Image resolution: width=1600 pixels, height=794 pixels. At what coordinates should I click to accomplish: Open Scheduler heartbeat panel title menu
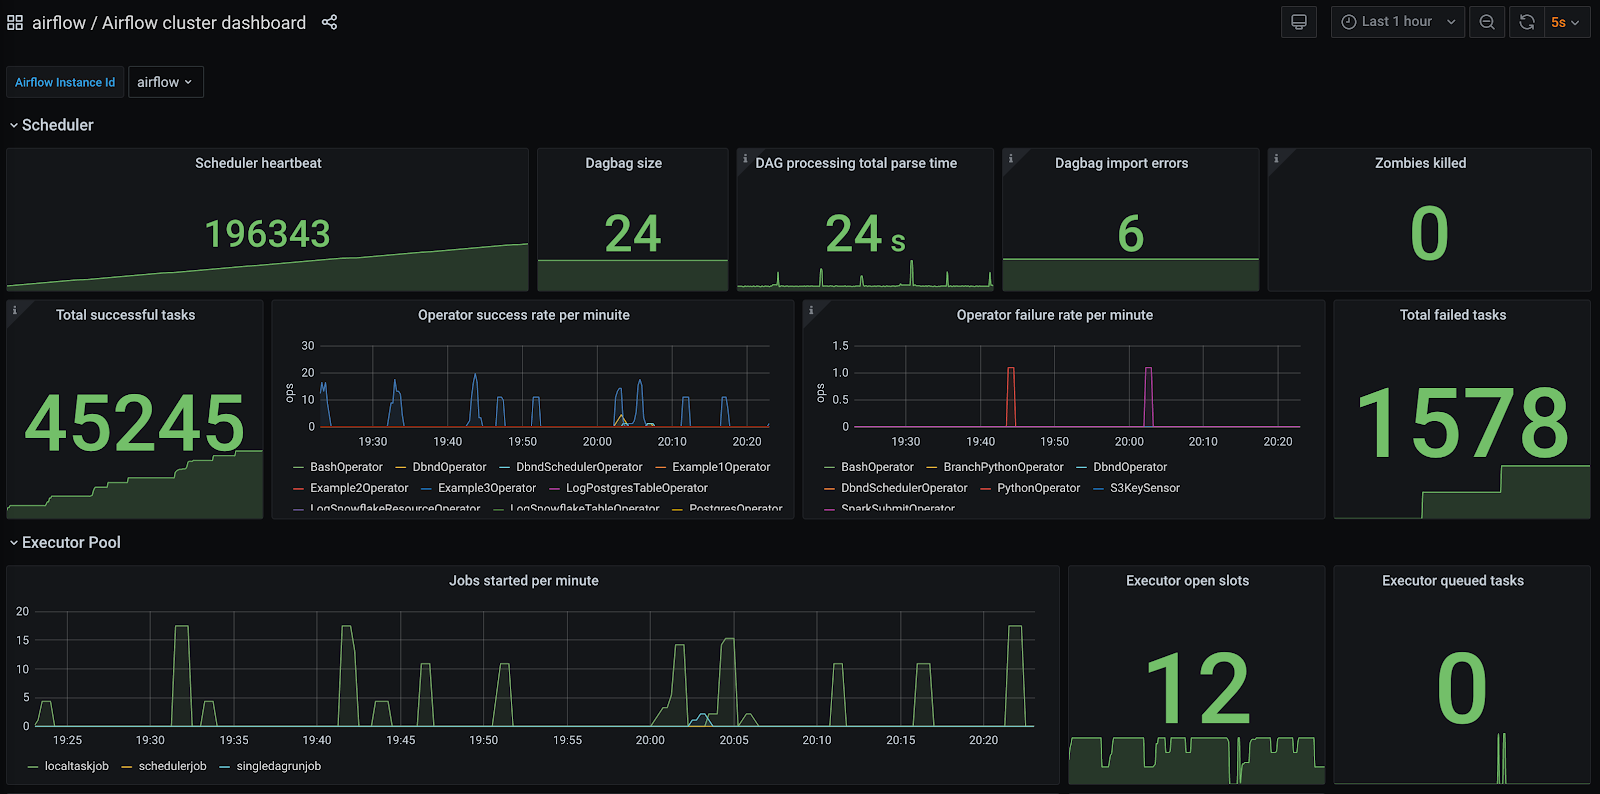[258, 163]
